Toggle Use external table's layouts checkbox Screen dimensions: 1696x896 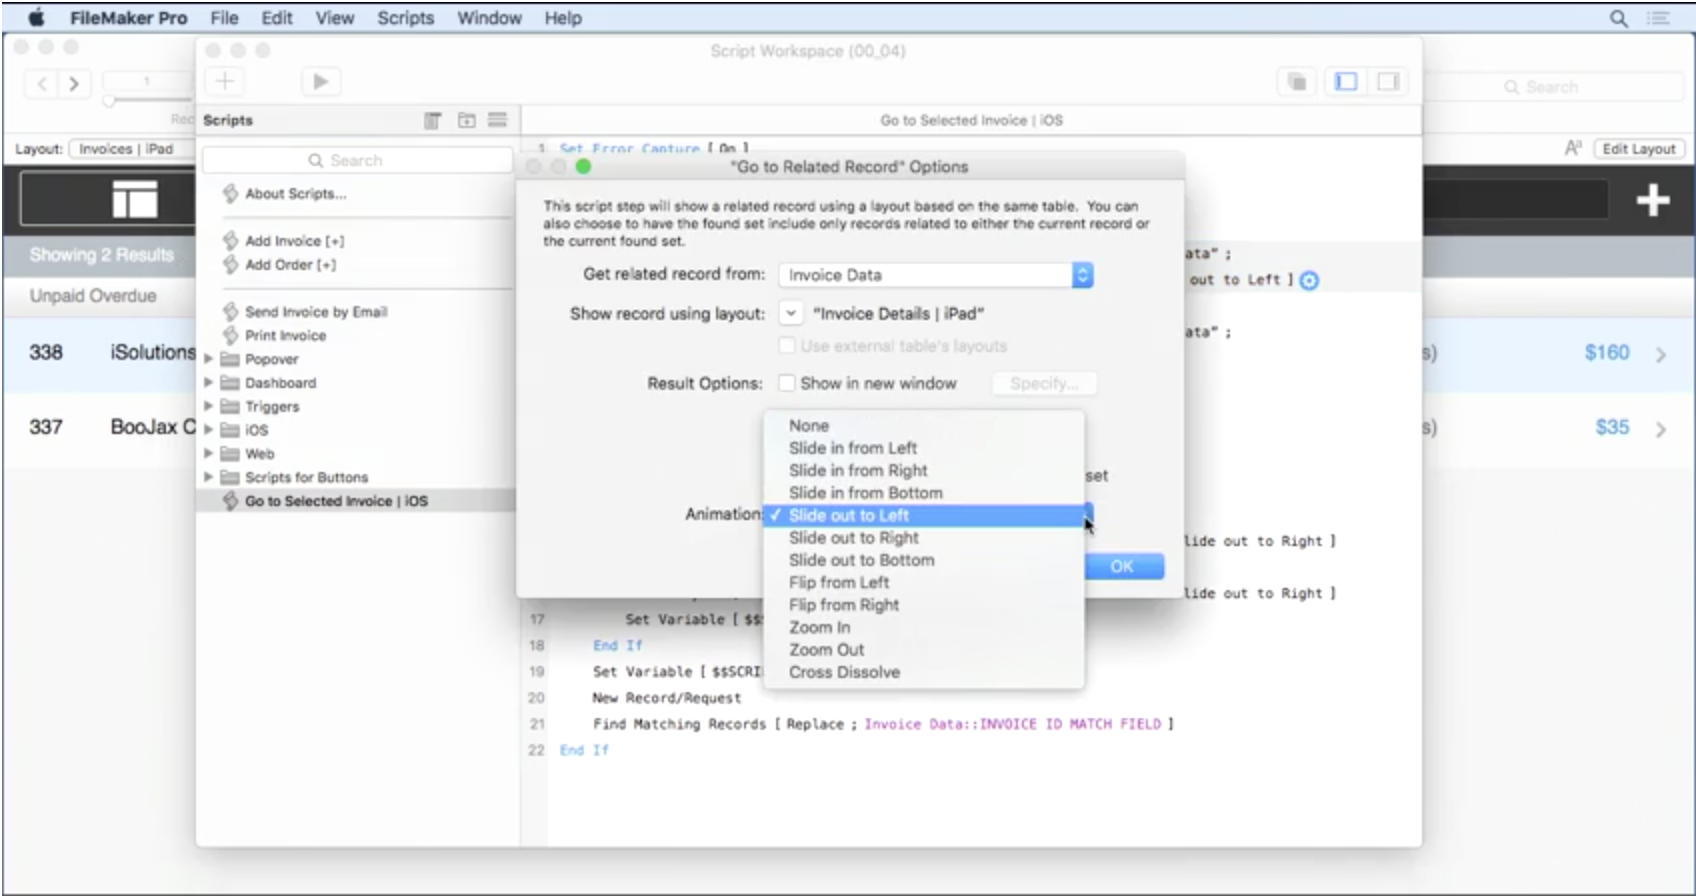point(787,346)
